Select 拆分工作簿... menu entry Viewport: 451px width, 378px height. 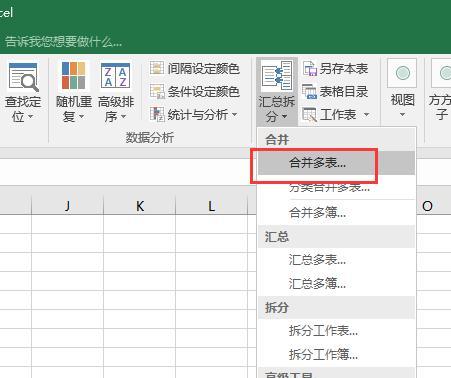[x=337, y=354]
